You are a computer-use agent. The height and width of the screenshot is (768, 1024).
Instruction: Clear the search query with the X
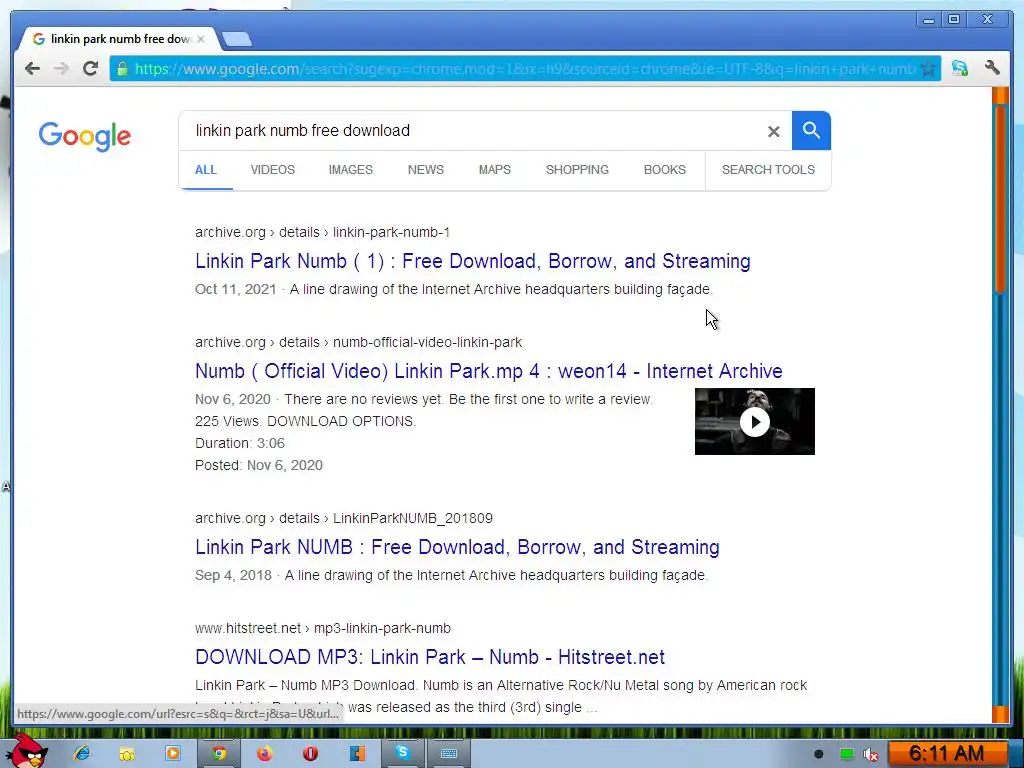(x=774, y=131)
